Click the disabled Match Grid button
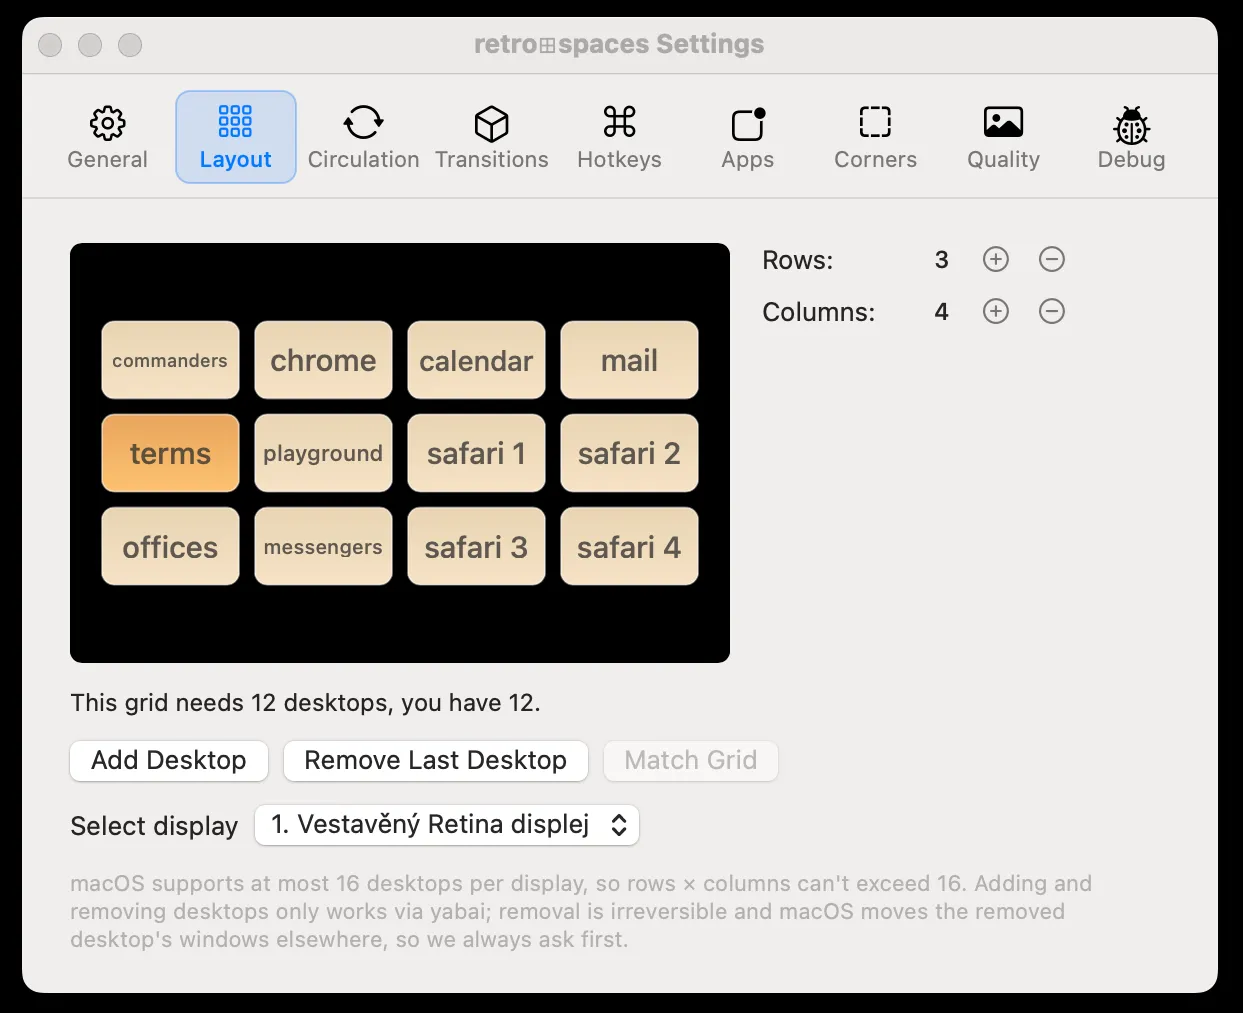Image resolution: width=1243 pixels, height=1013 pixels. pyautogui.click(x=691, y=760)
